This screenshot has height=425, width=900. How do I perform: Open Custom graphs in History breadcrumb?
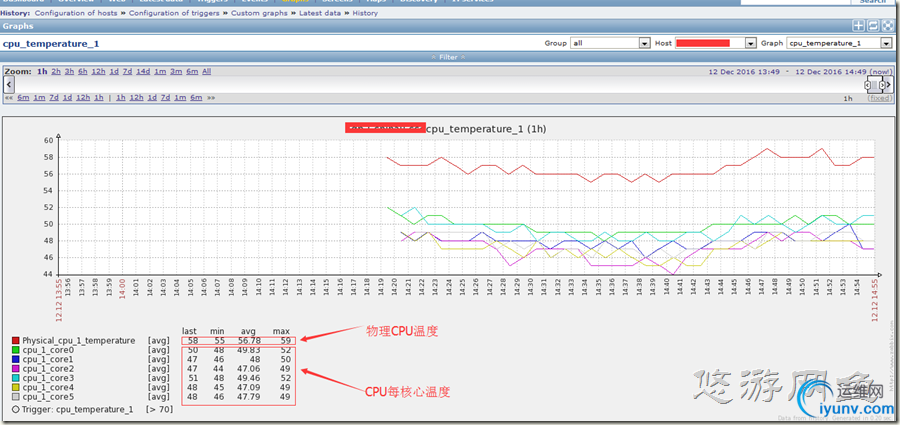click(259, 13)
